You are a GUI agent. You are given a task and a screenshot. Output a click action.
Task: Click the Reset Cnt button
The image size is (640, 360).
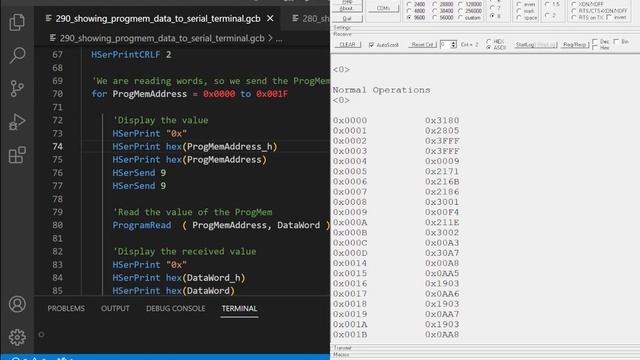point(422,44)
